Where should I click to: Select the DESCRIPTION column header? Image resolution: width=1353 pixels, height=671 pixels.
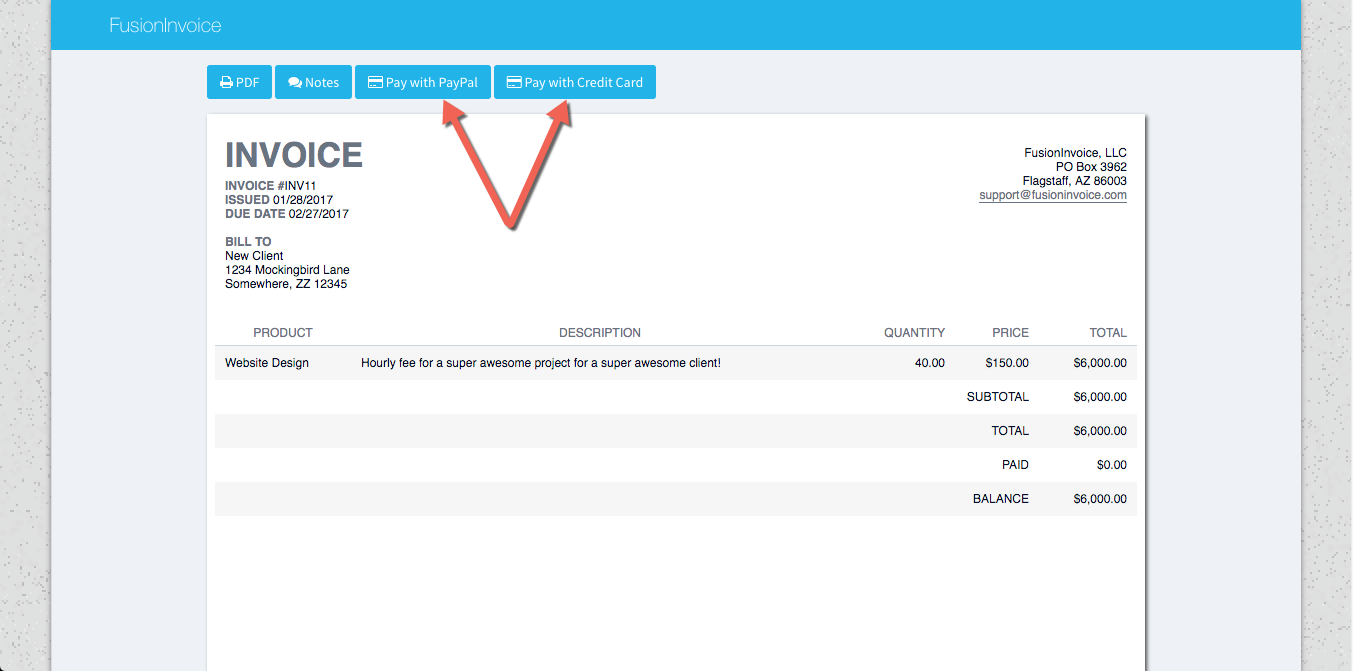(x=599, y=333)
